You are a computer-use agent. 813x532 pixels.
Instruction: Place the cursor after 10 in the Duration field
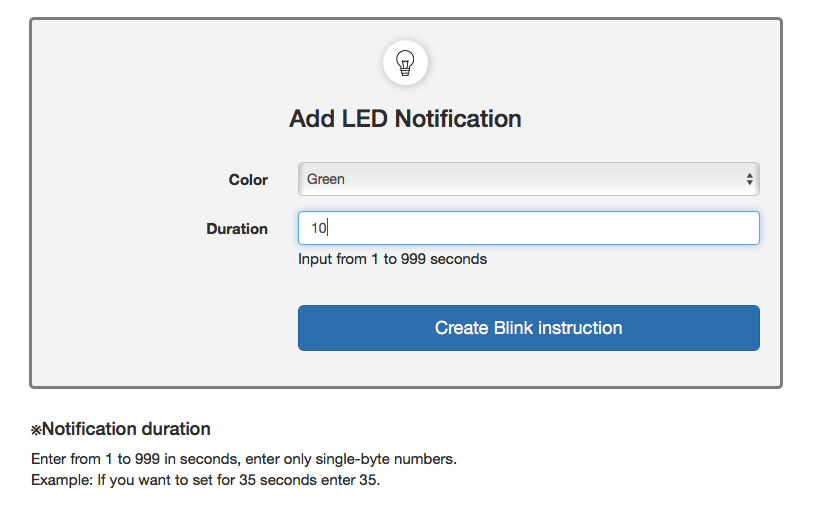[328, 228]
